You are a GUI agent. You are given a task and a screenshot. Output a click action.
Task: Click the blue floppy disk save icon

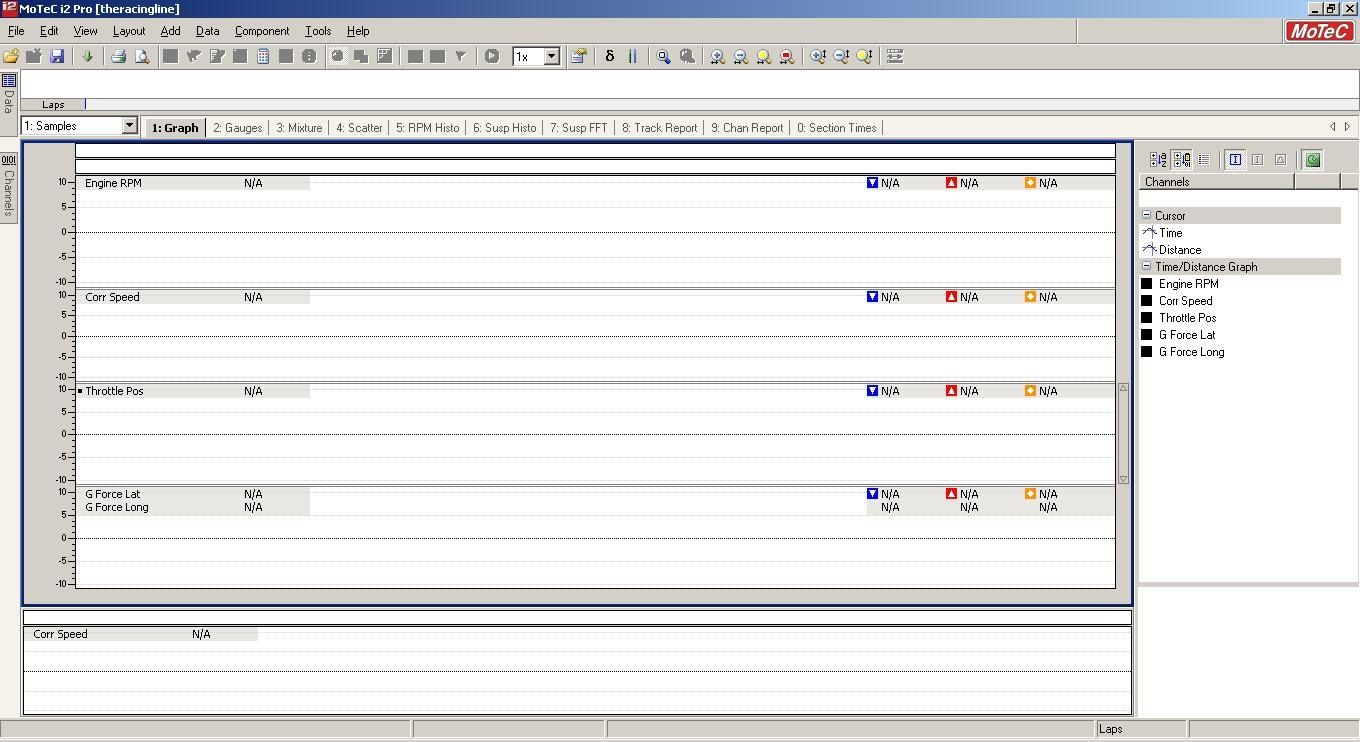57,57
